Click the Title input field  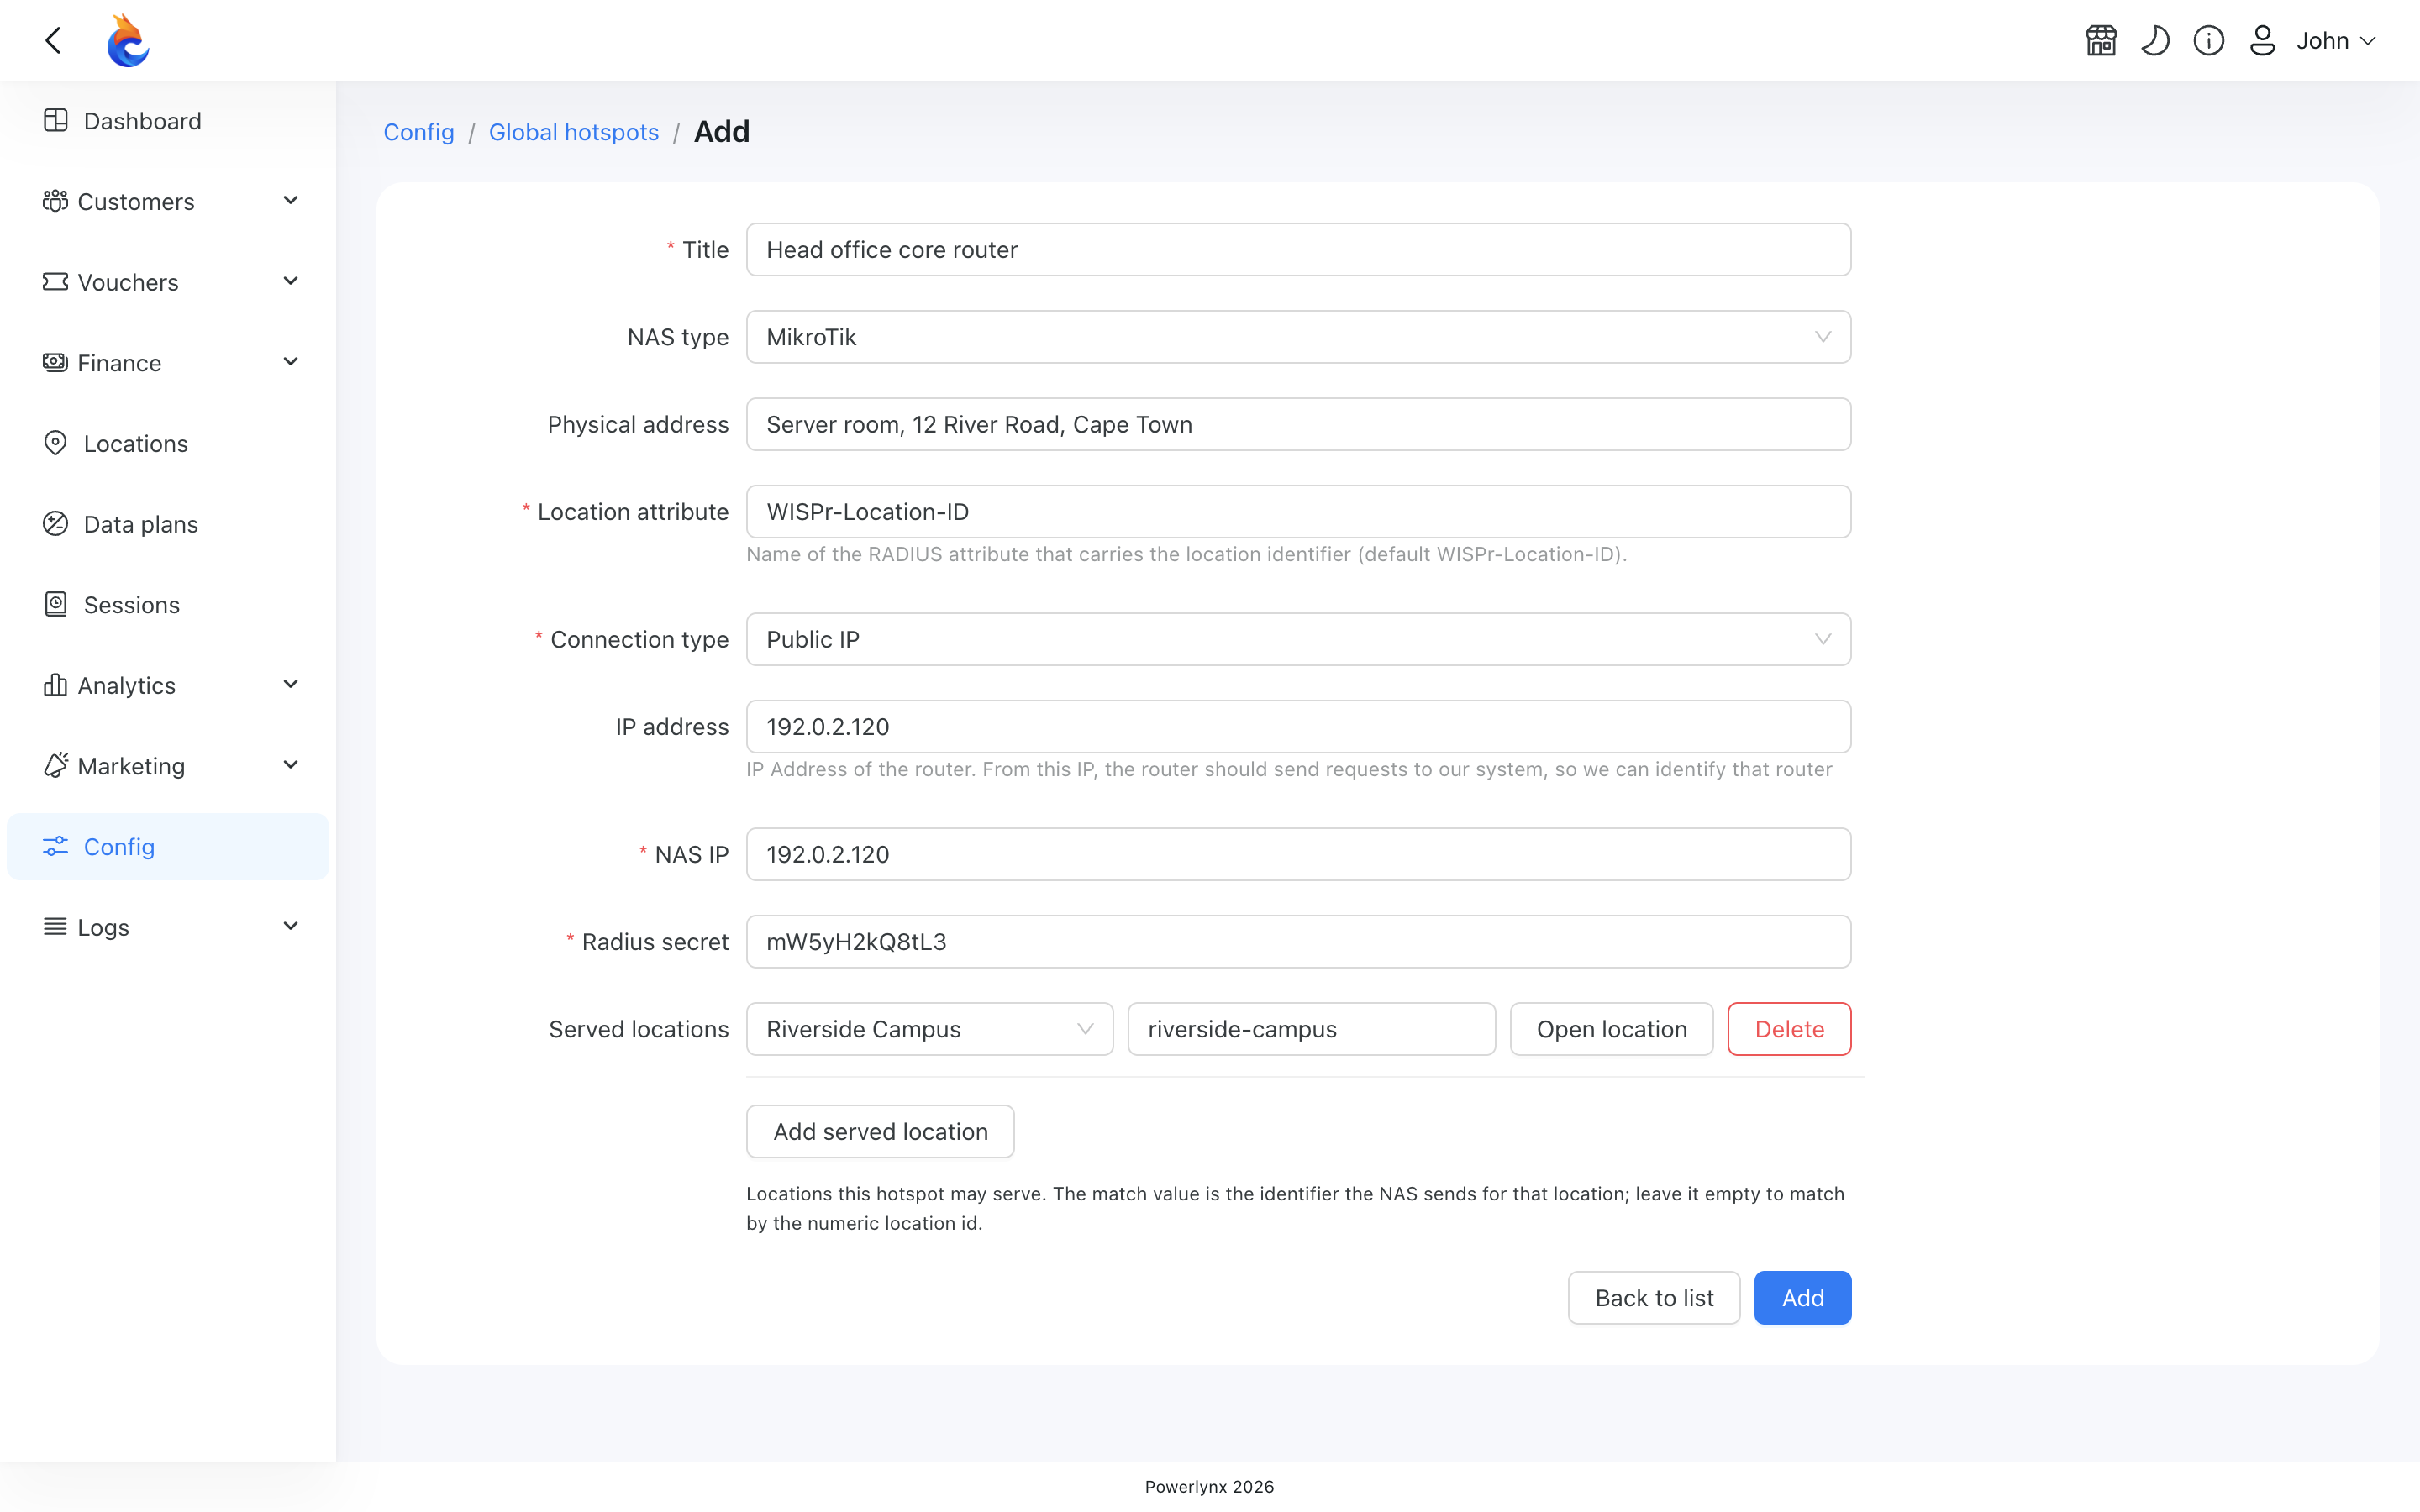click(x=1298, y=249)
